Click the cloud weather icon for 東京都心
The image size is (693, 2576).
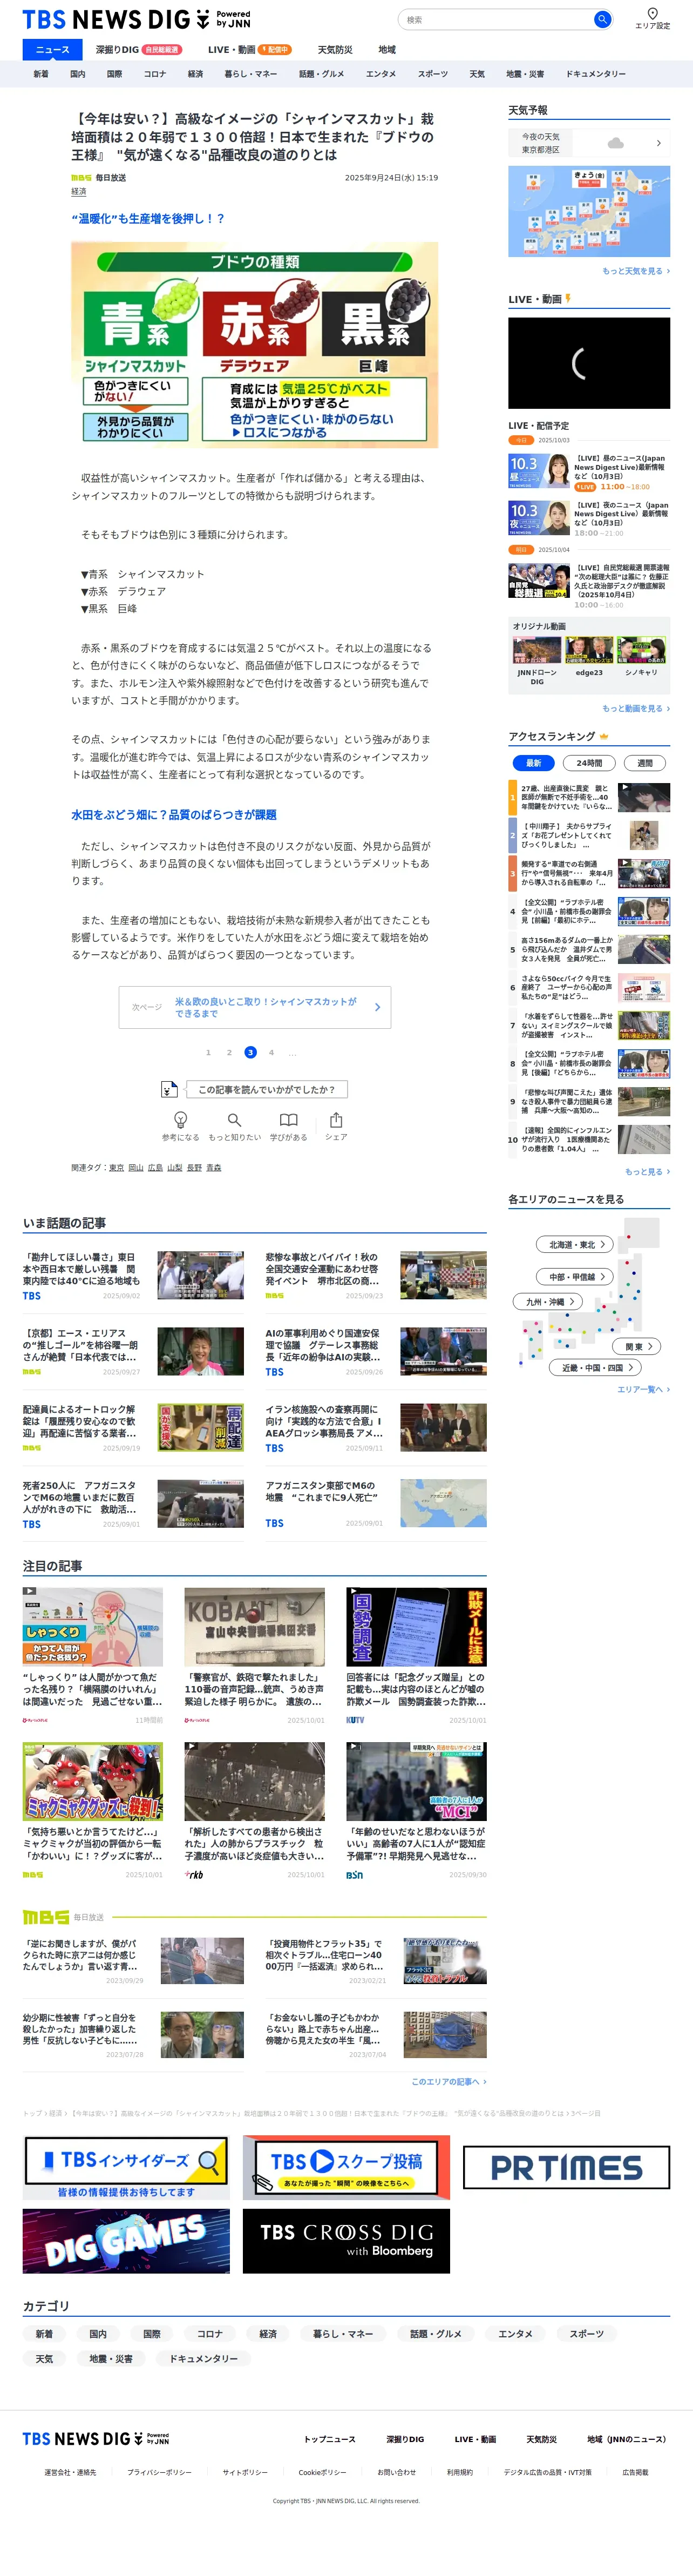click(x=616, y=143)
